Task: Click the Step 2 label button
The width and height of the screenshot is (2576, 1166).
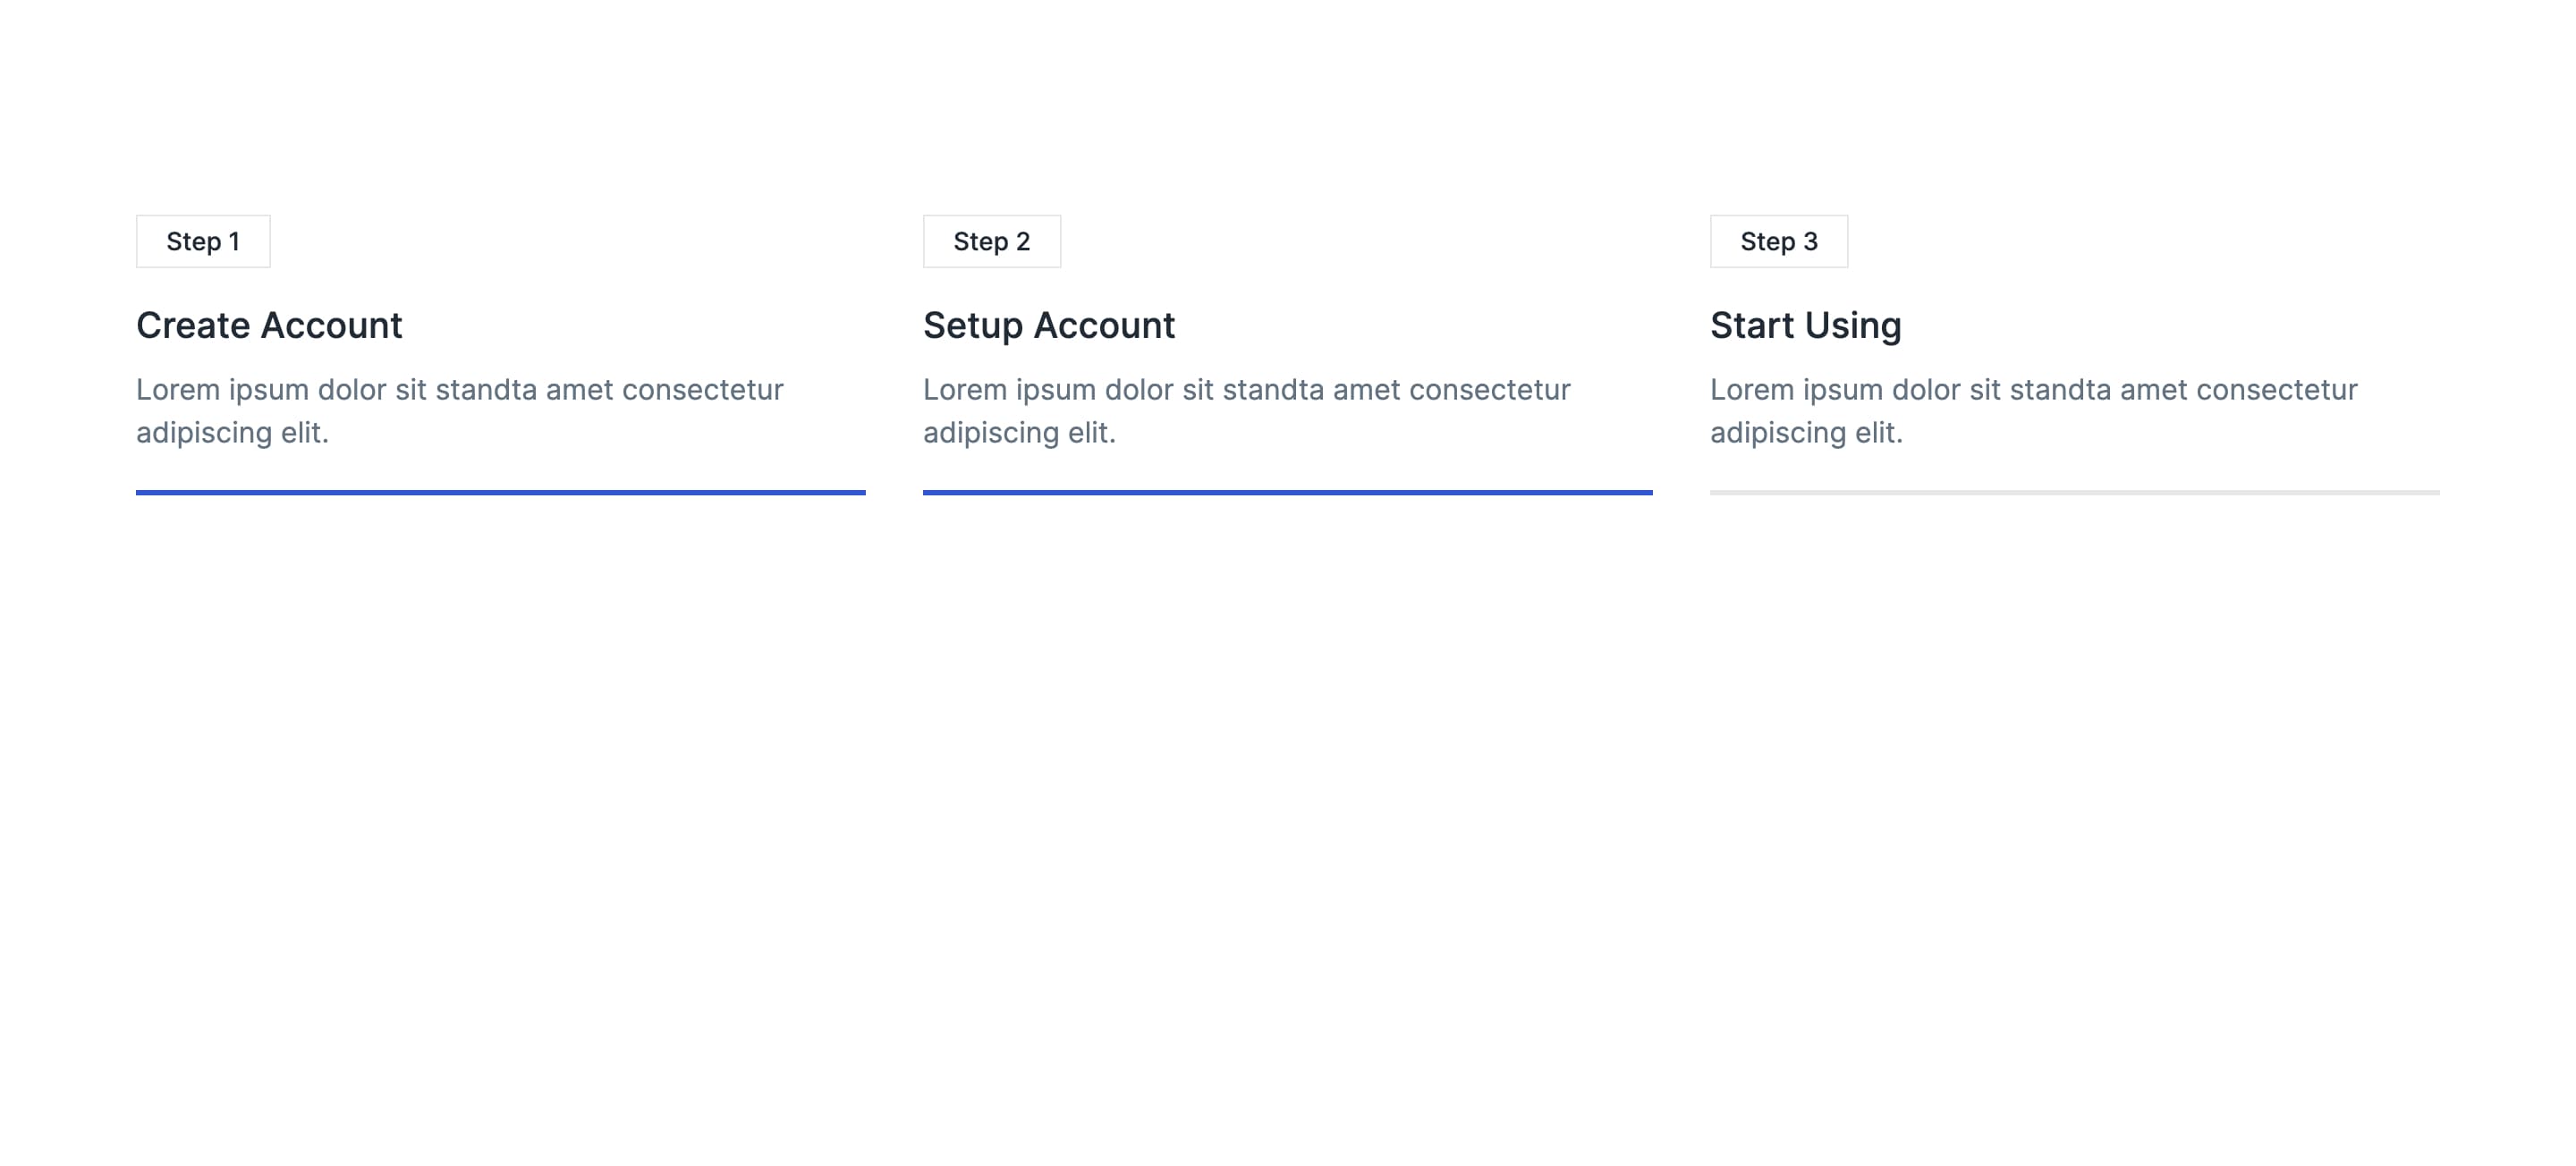Action: coord(991,240)
